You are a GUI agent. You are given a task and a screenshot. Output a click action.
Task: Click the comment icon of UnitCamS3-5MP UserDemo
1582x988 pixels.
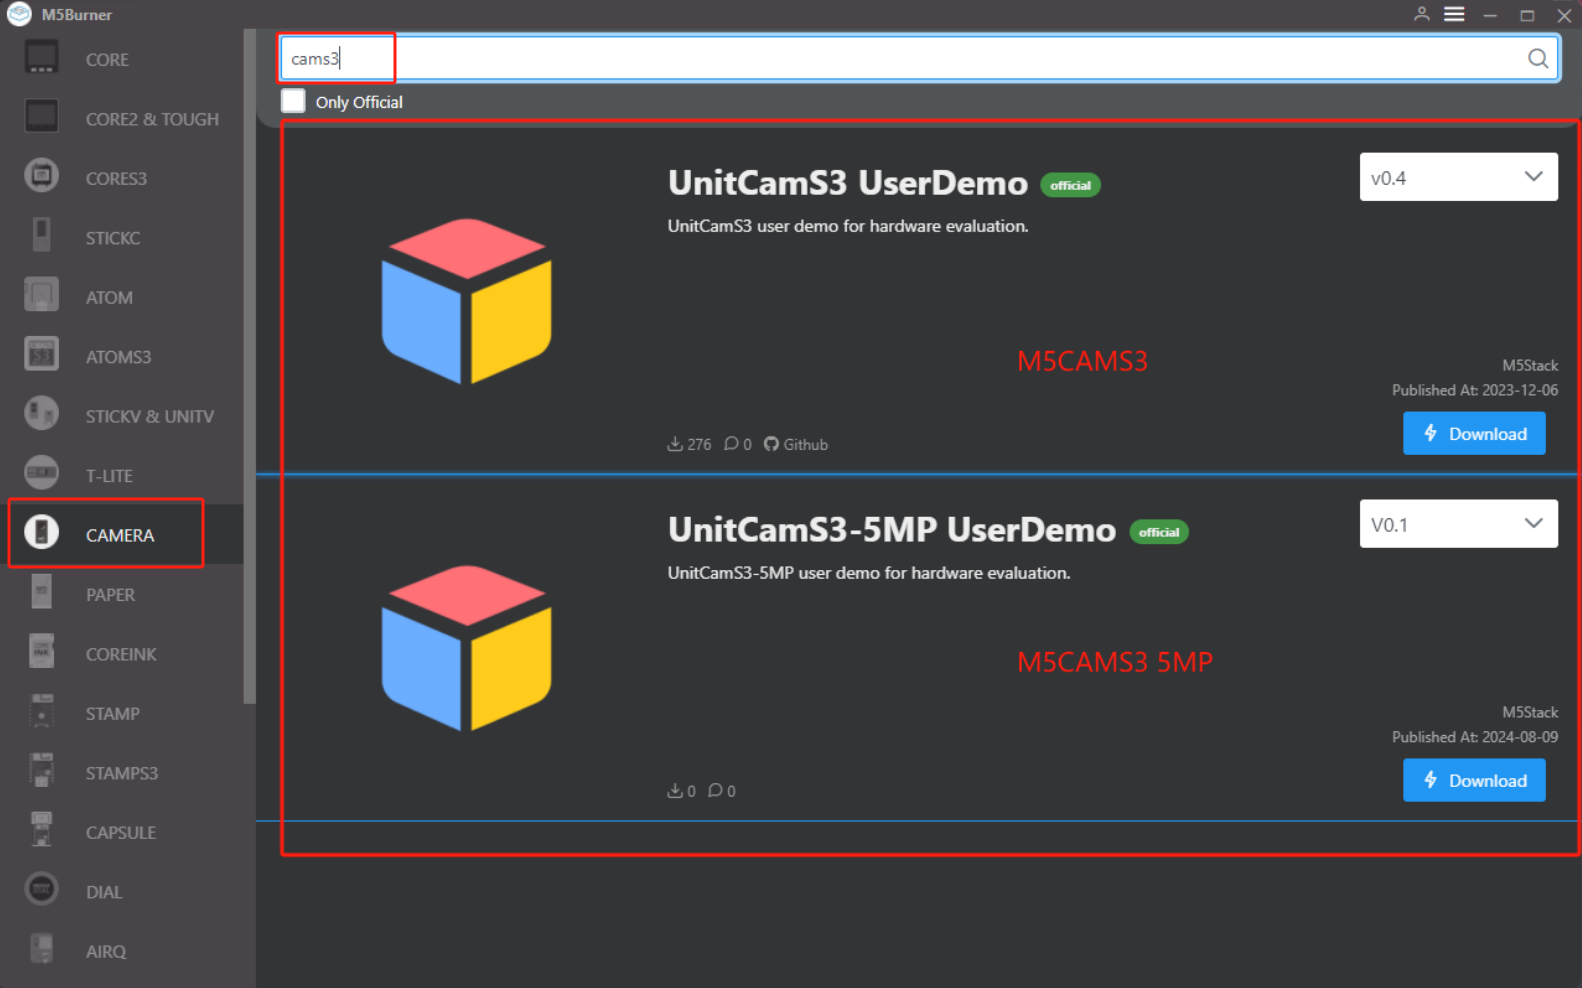(715, 790)
